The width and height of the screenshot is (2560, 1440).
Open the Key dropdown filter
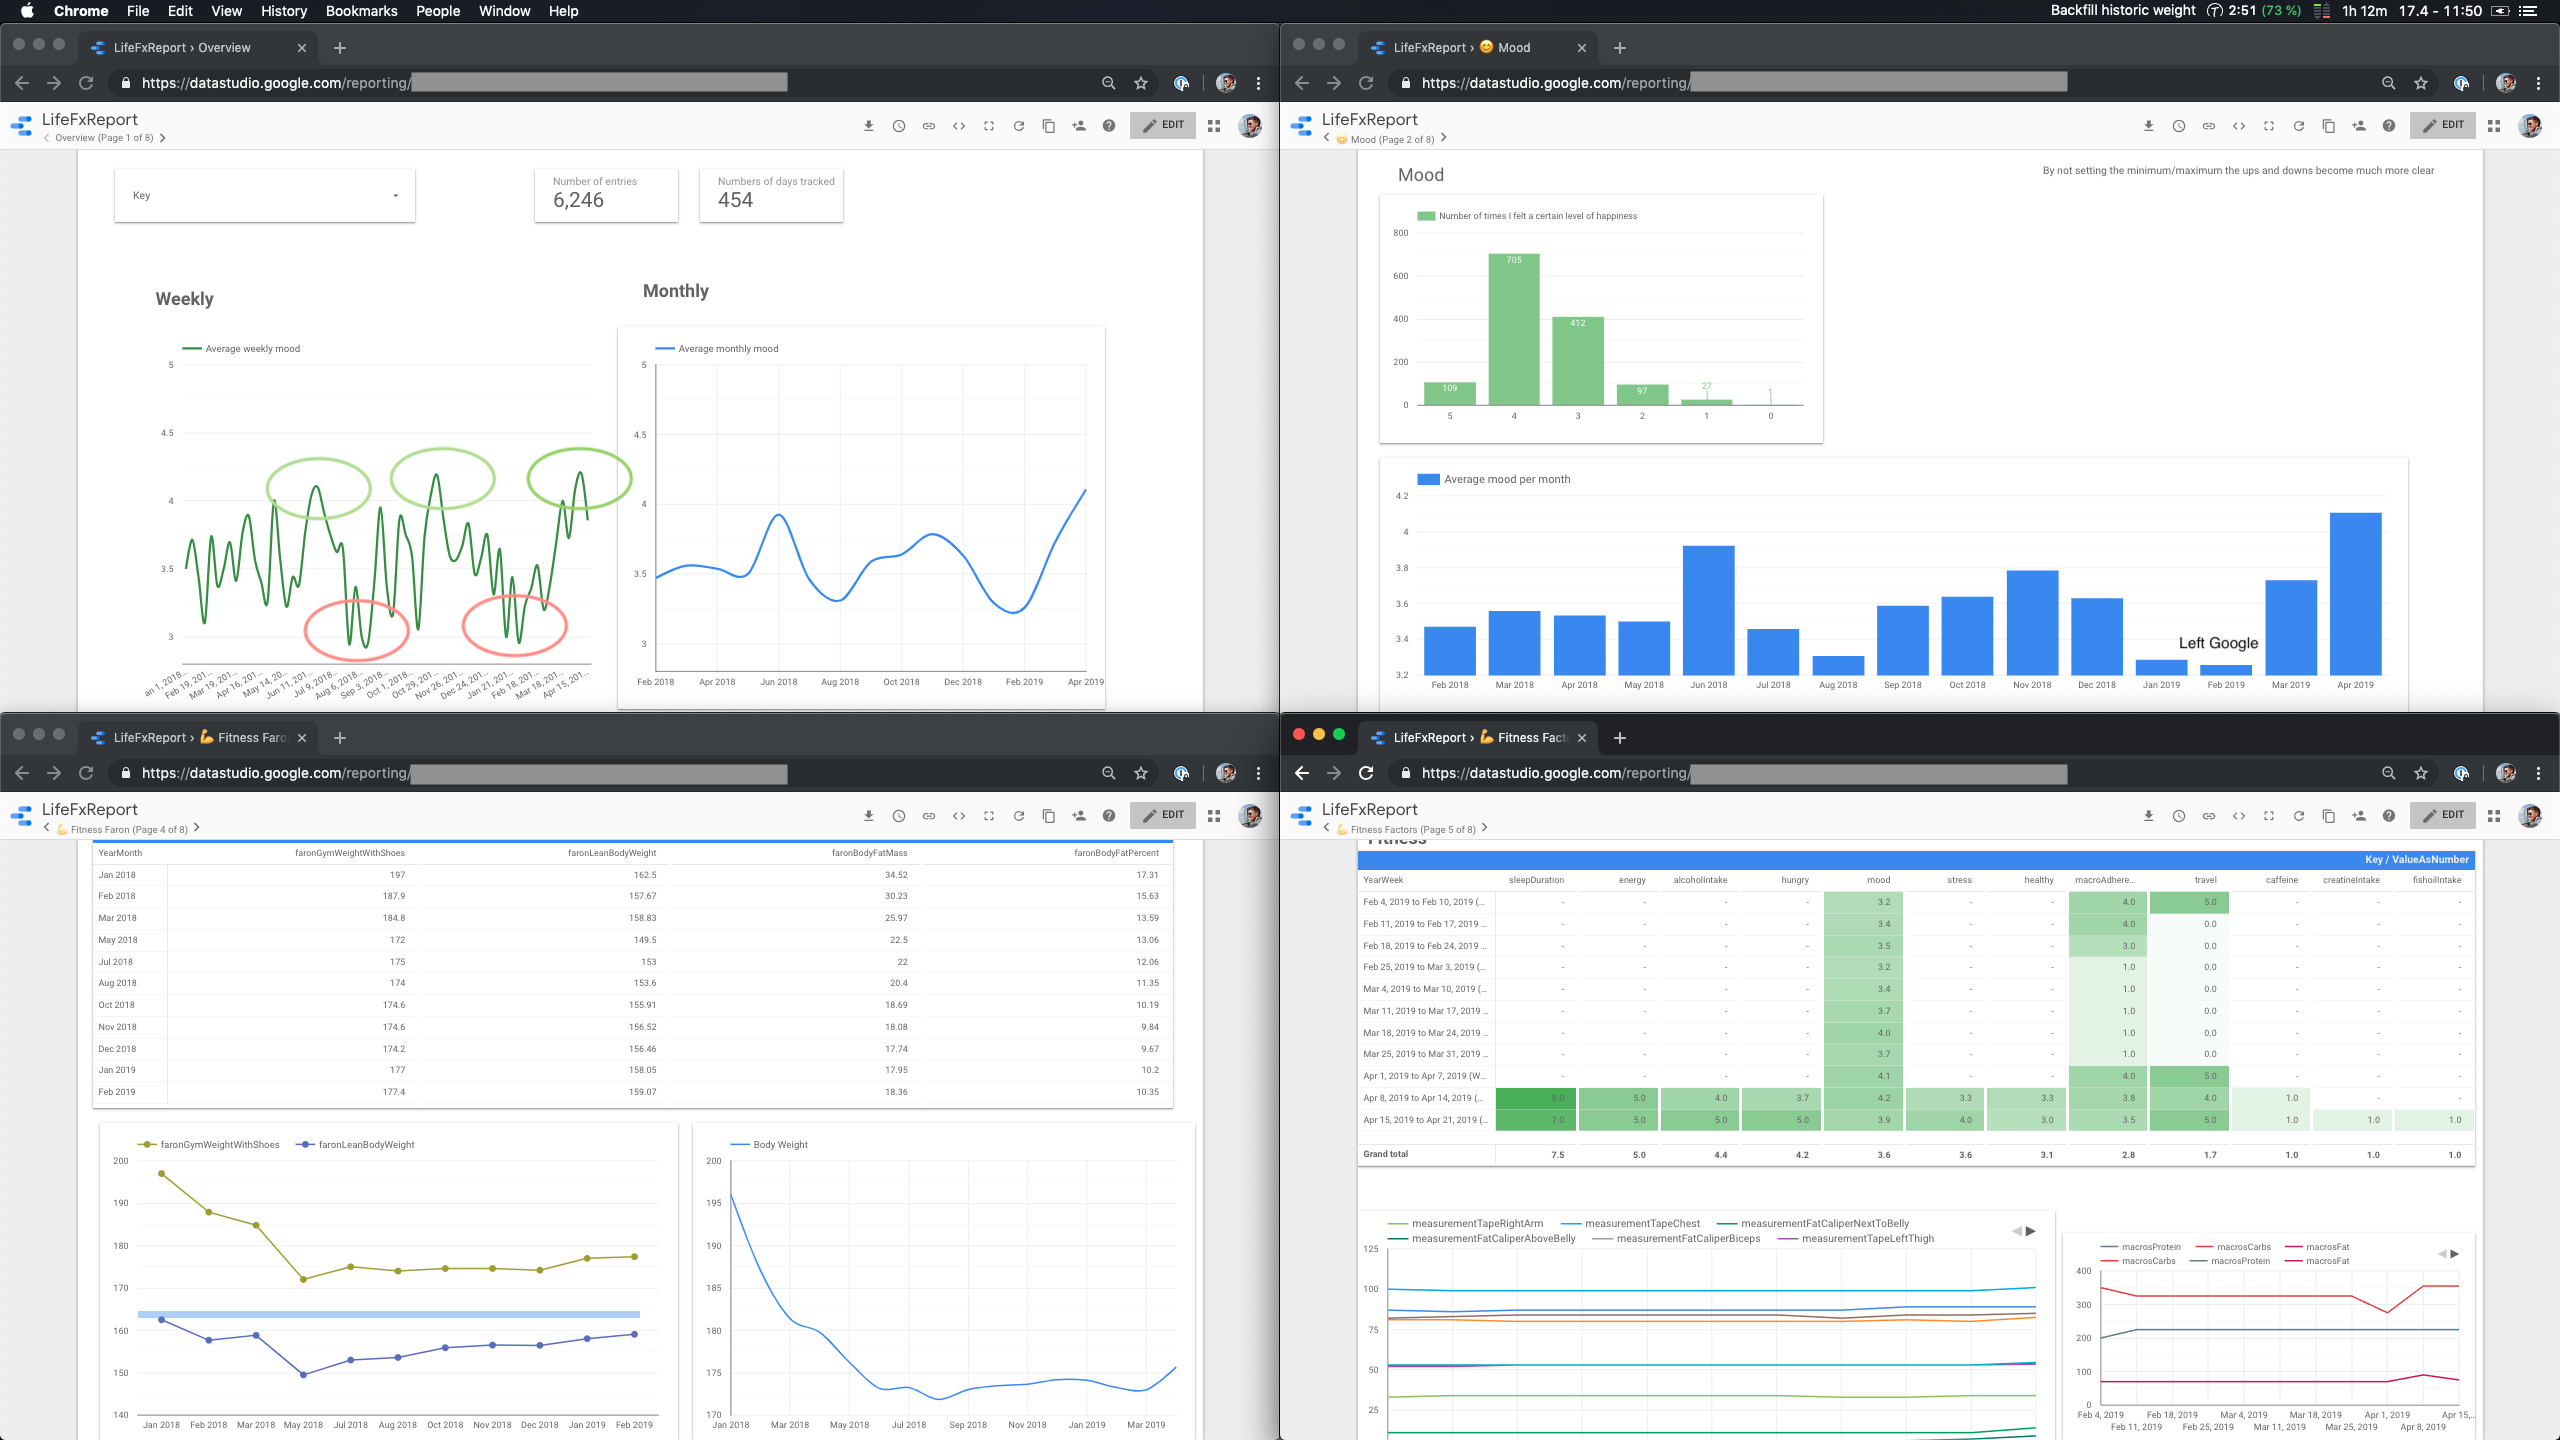(x=265, y=195)
